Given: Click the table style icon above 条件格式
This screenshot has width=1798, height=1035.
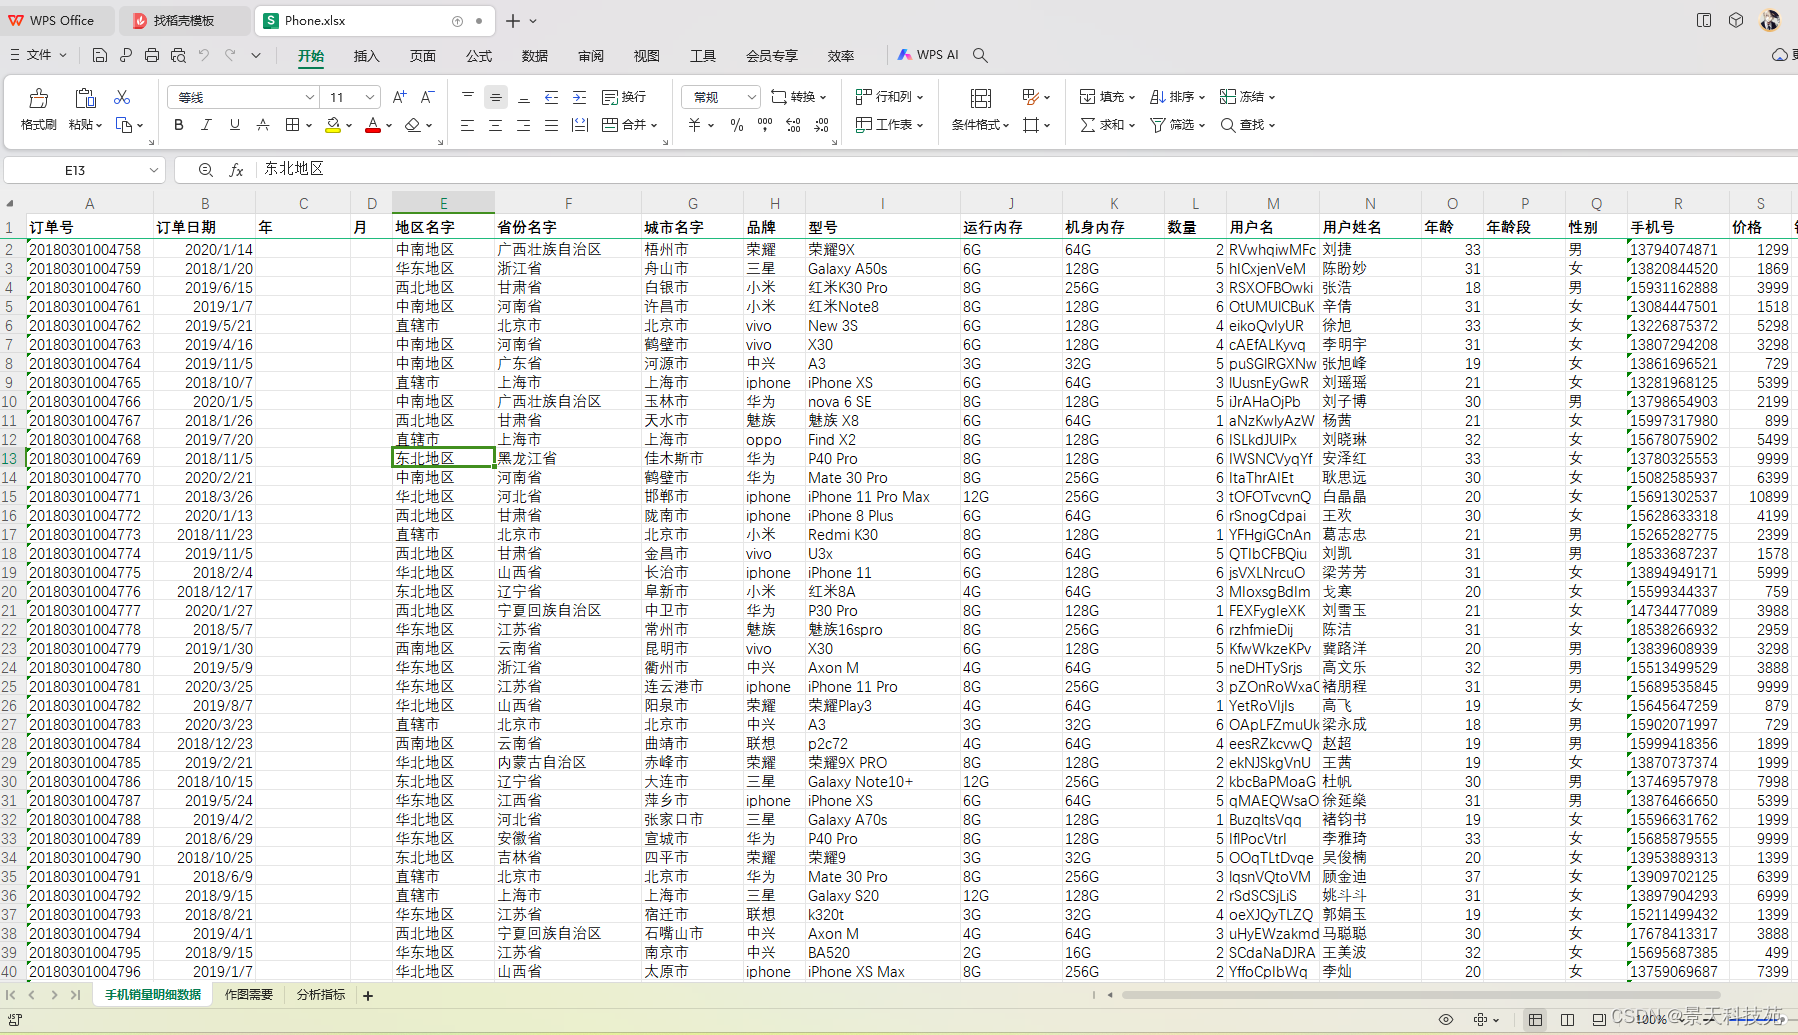Looking at the screenshot, I should (x=981, y=98).
